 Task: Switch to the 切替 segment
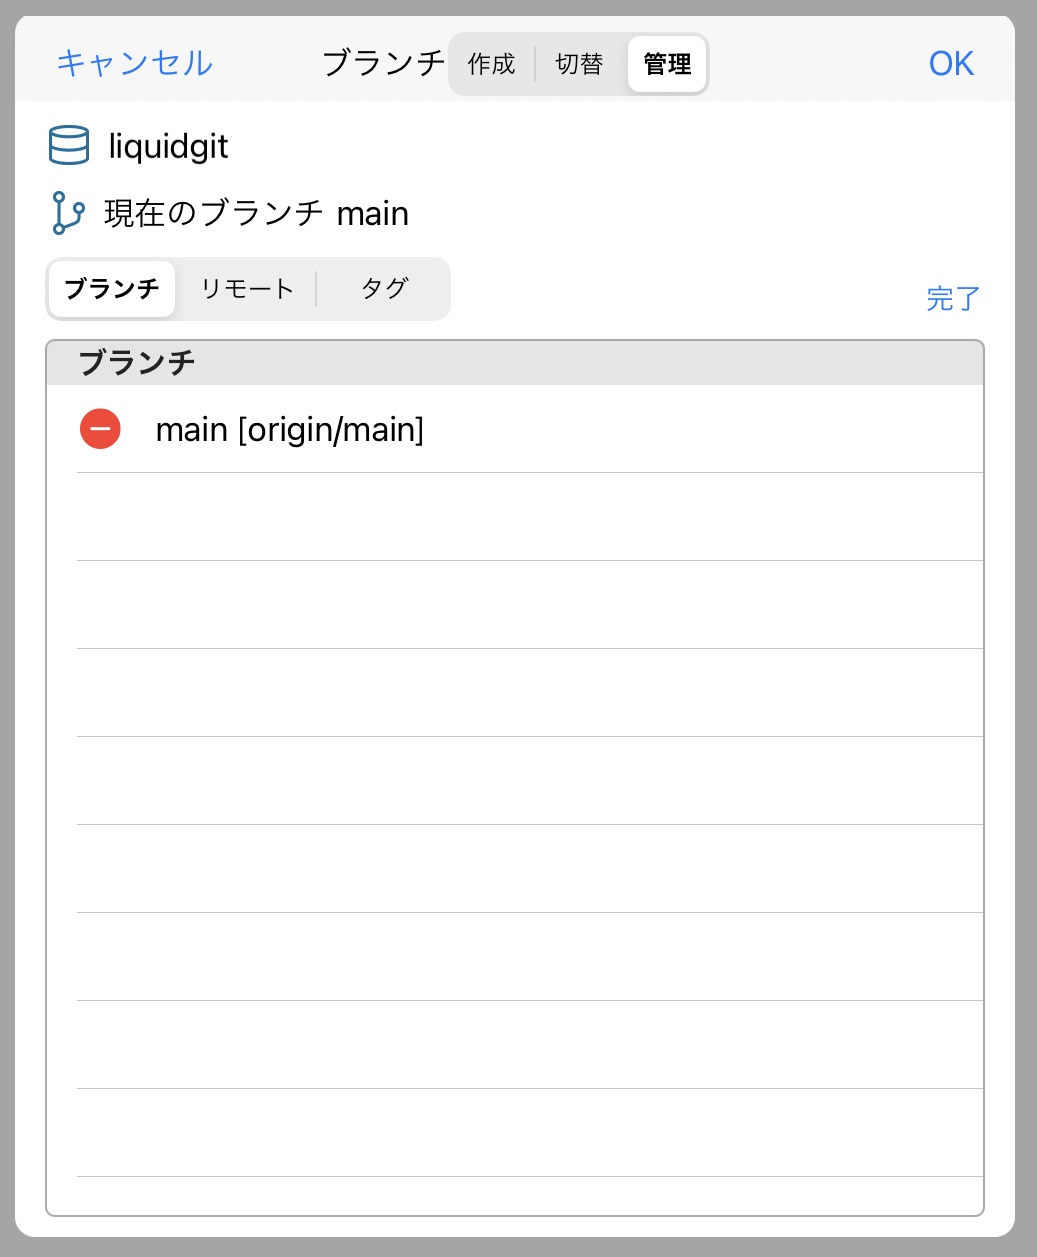(579, 64)
